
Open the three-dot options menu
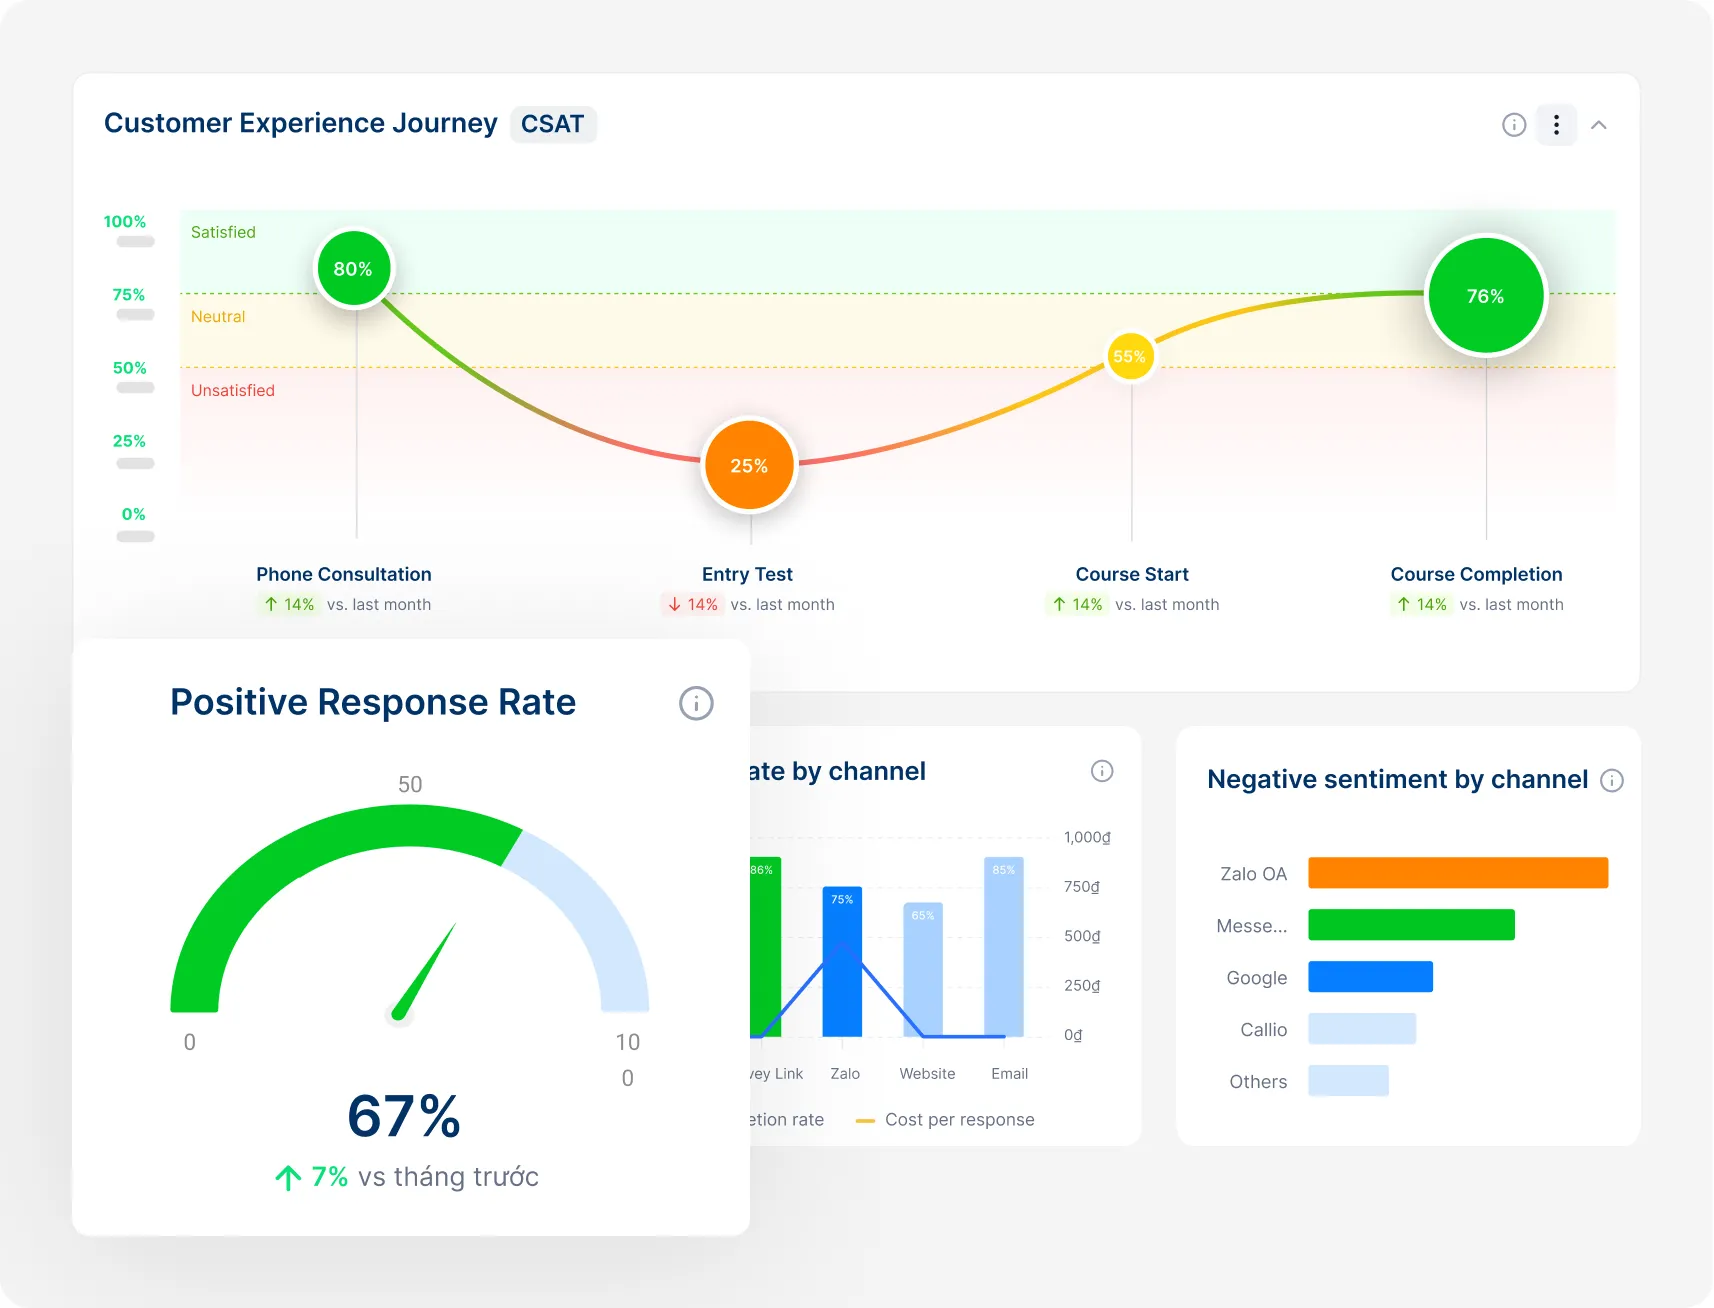click(1556, 125)
